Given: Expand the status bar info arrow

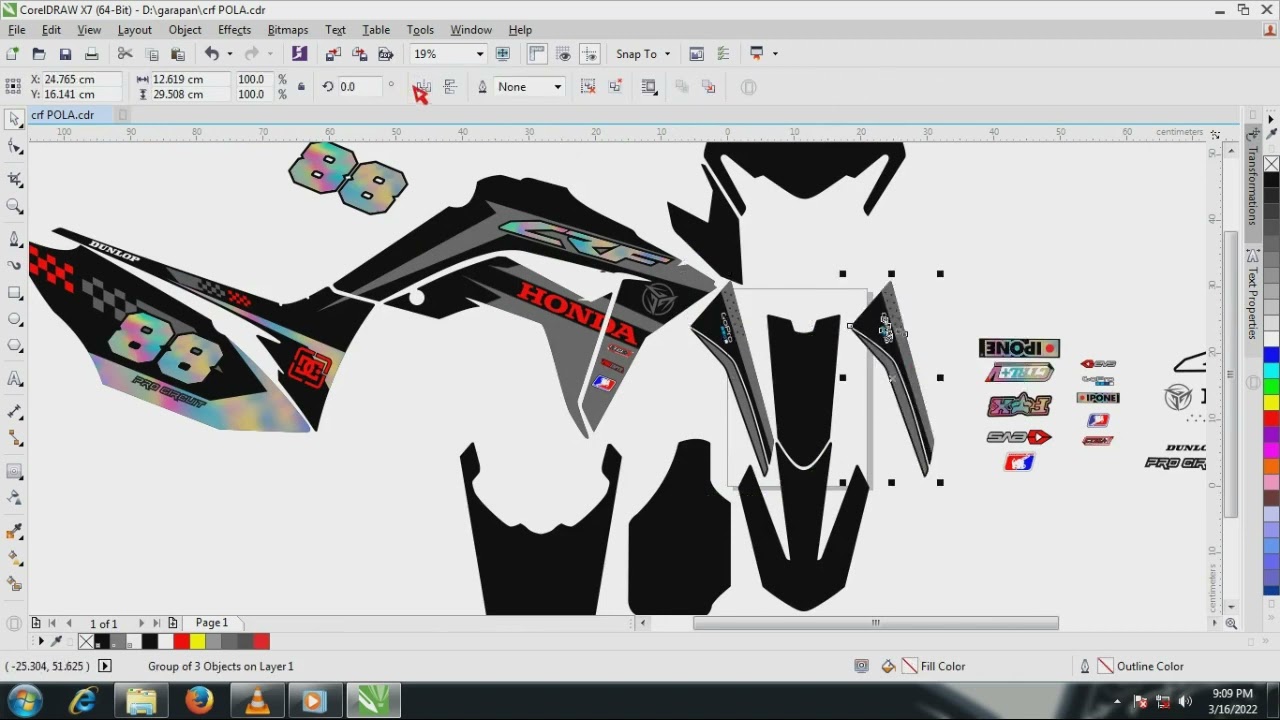Looking at the screenshot, I should pos(104,666).
